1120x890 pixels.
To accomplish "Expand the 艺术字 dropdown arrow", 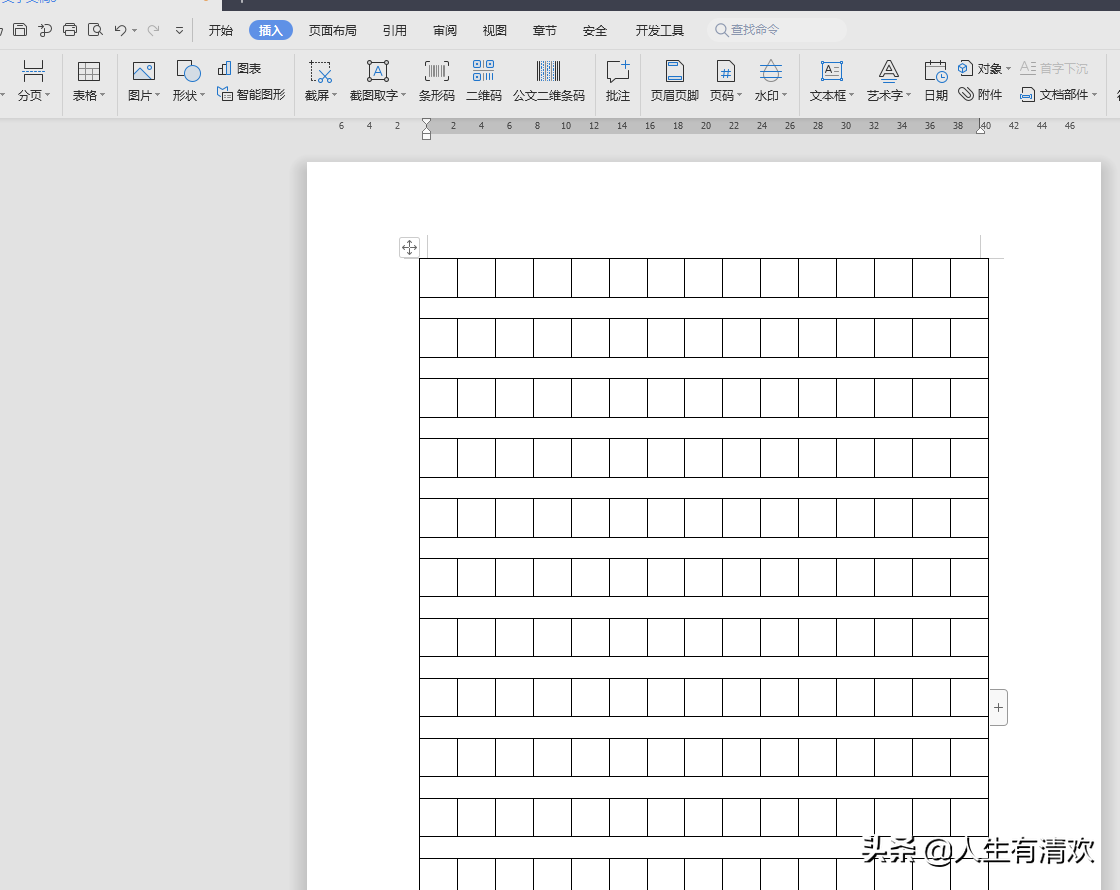I will pyautogui.click(x=909, y=95).
